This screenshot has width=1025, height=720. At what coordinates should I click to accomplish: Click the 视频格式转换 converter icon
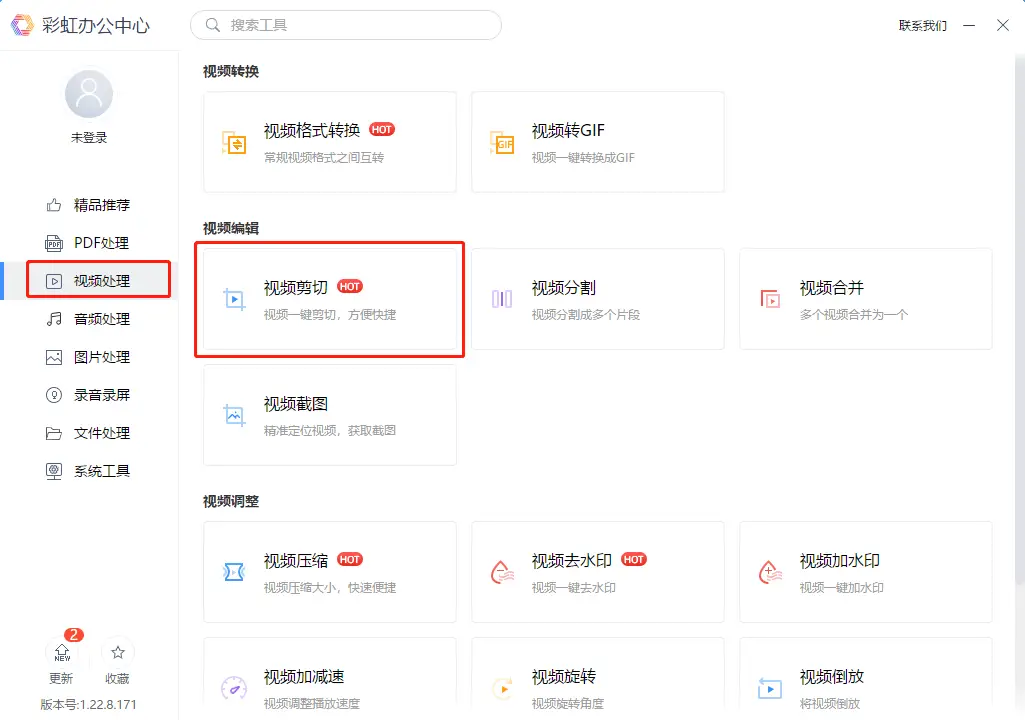tap(234, 143)
